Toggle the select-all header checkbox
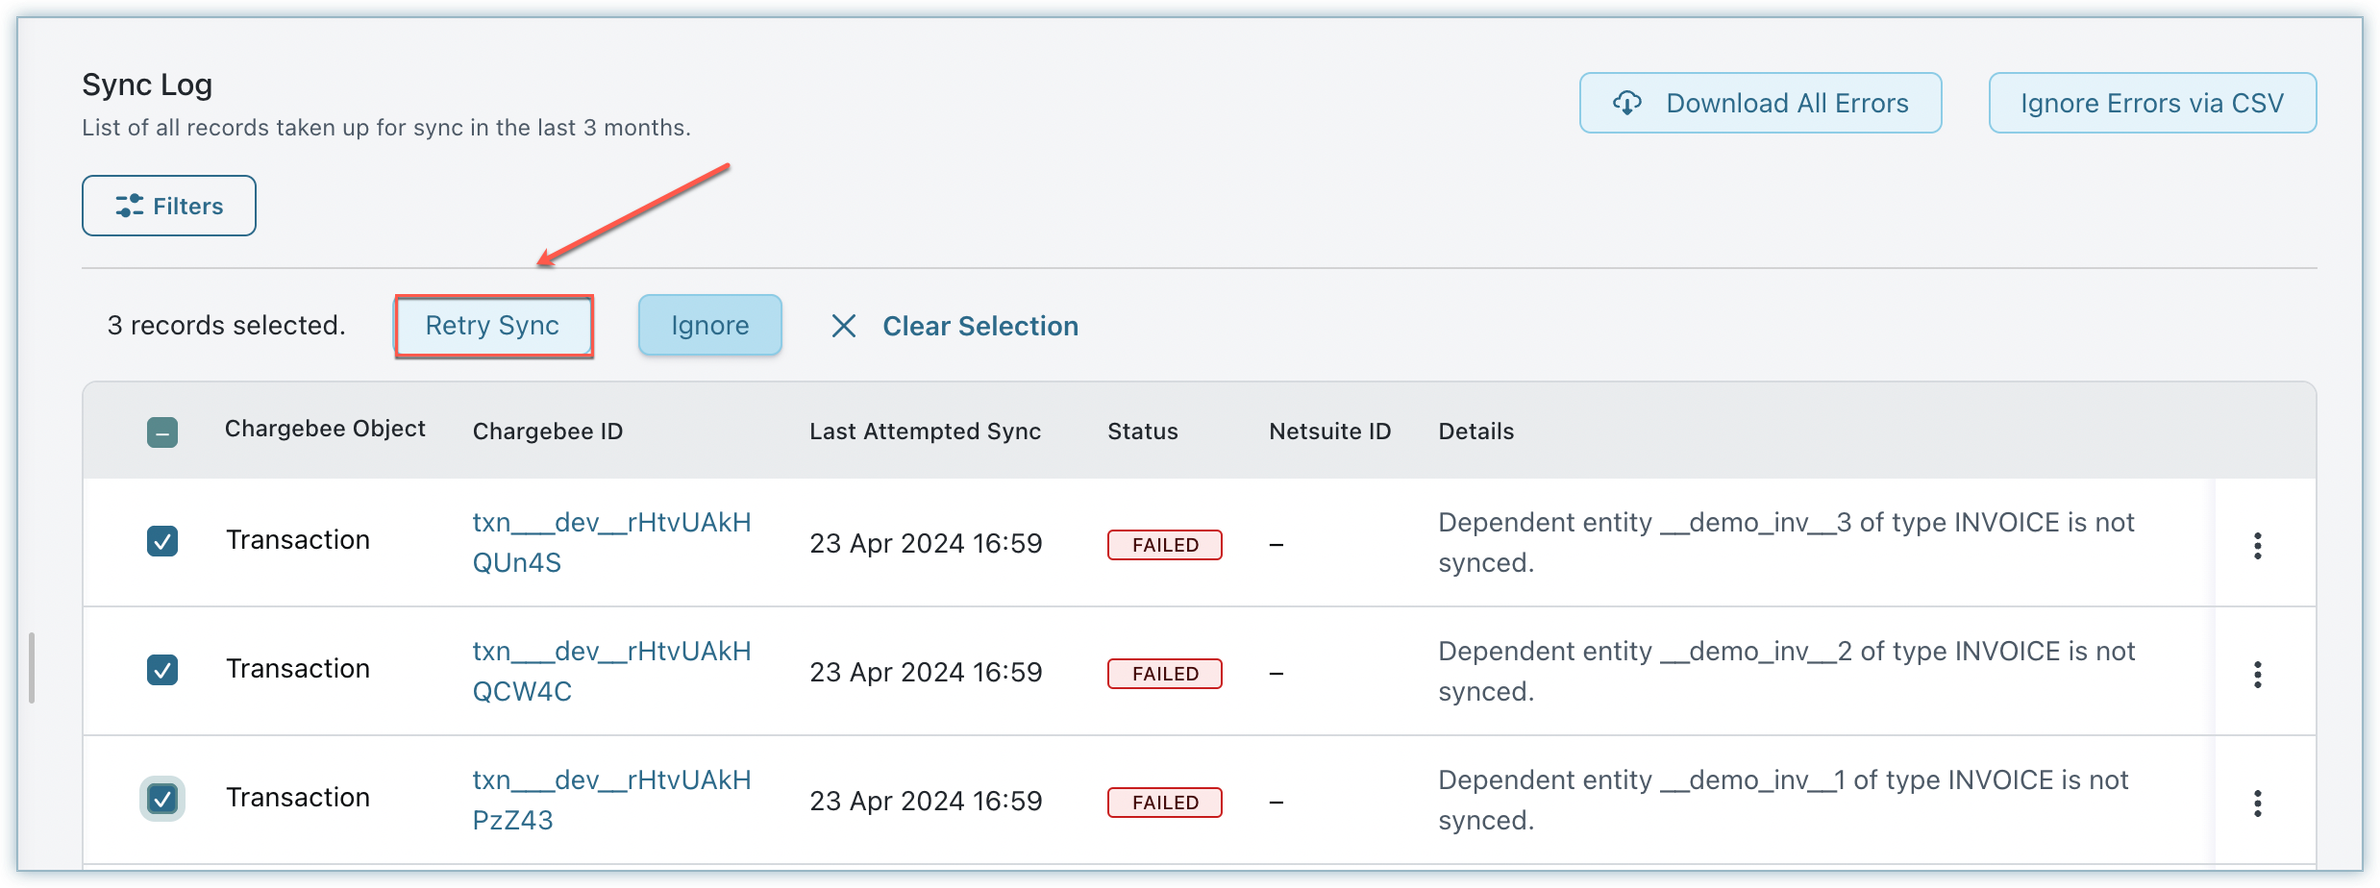 162,432
